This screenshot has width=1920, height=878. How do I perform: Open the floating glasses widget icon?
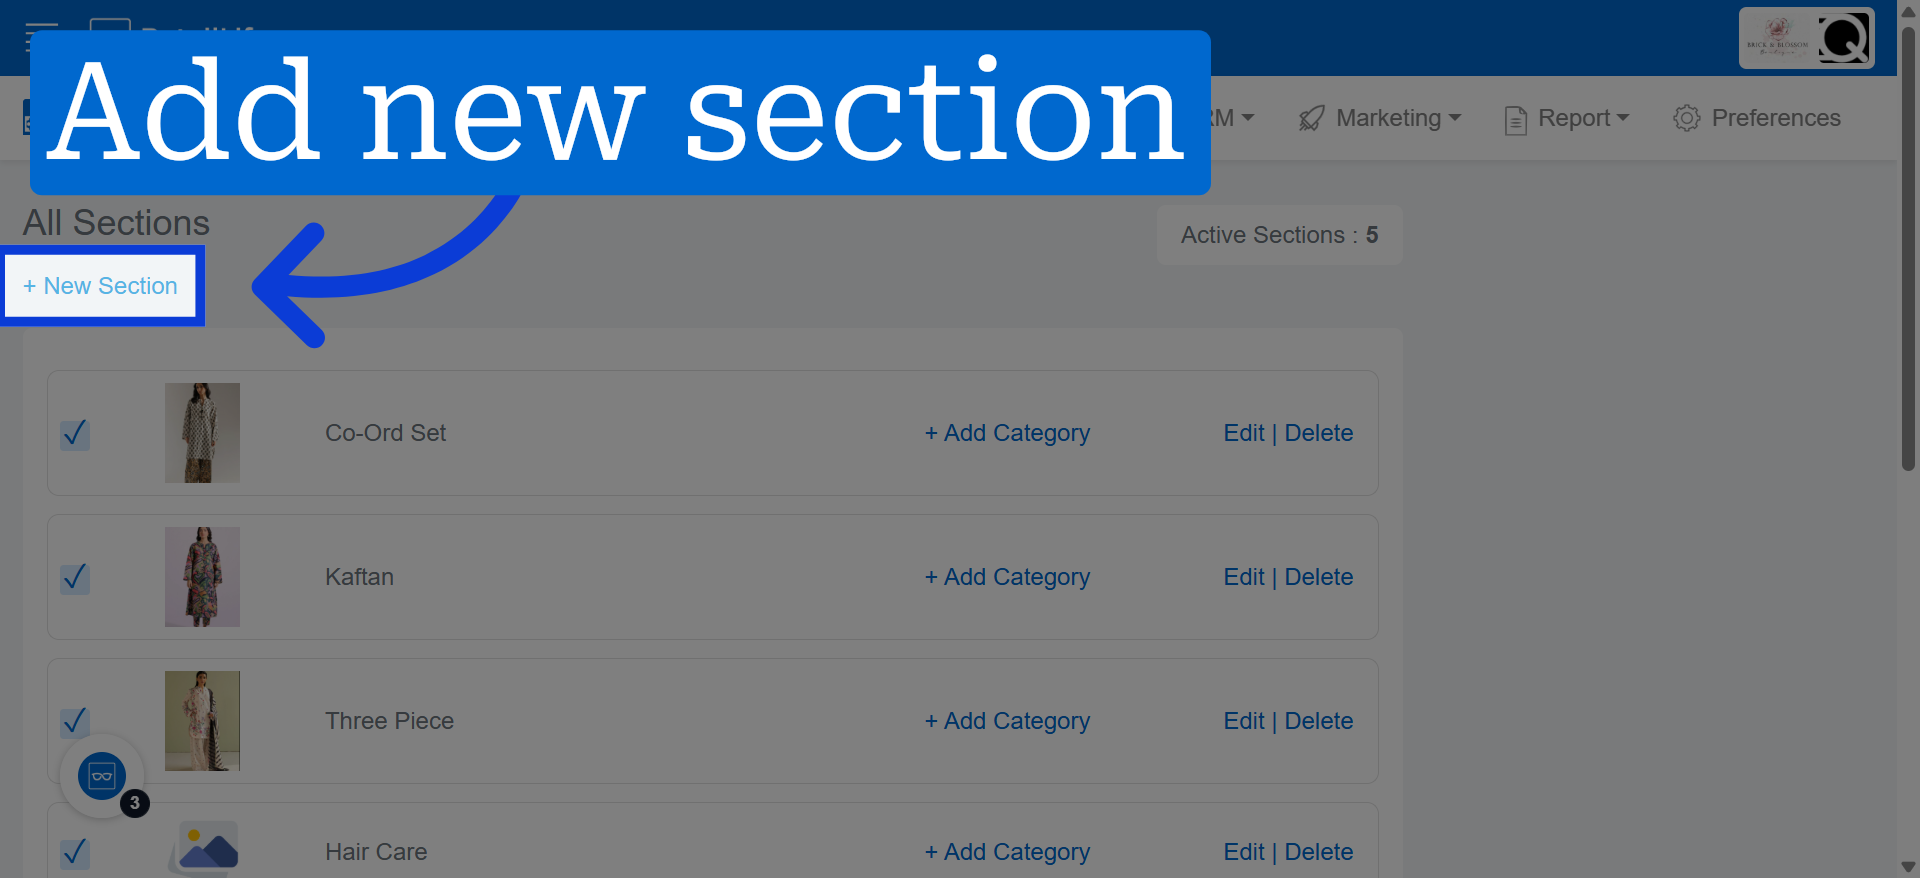[102, 776]
